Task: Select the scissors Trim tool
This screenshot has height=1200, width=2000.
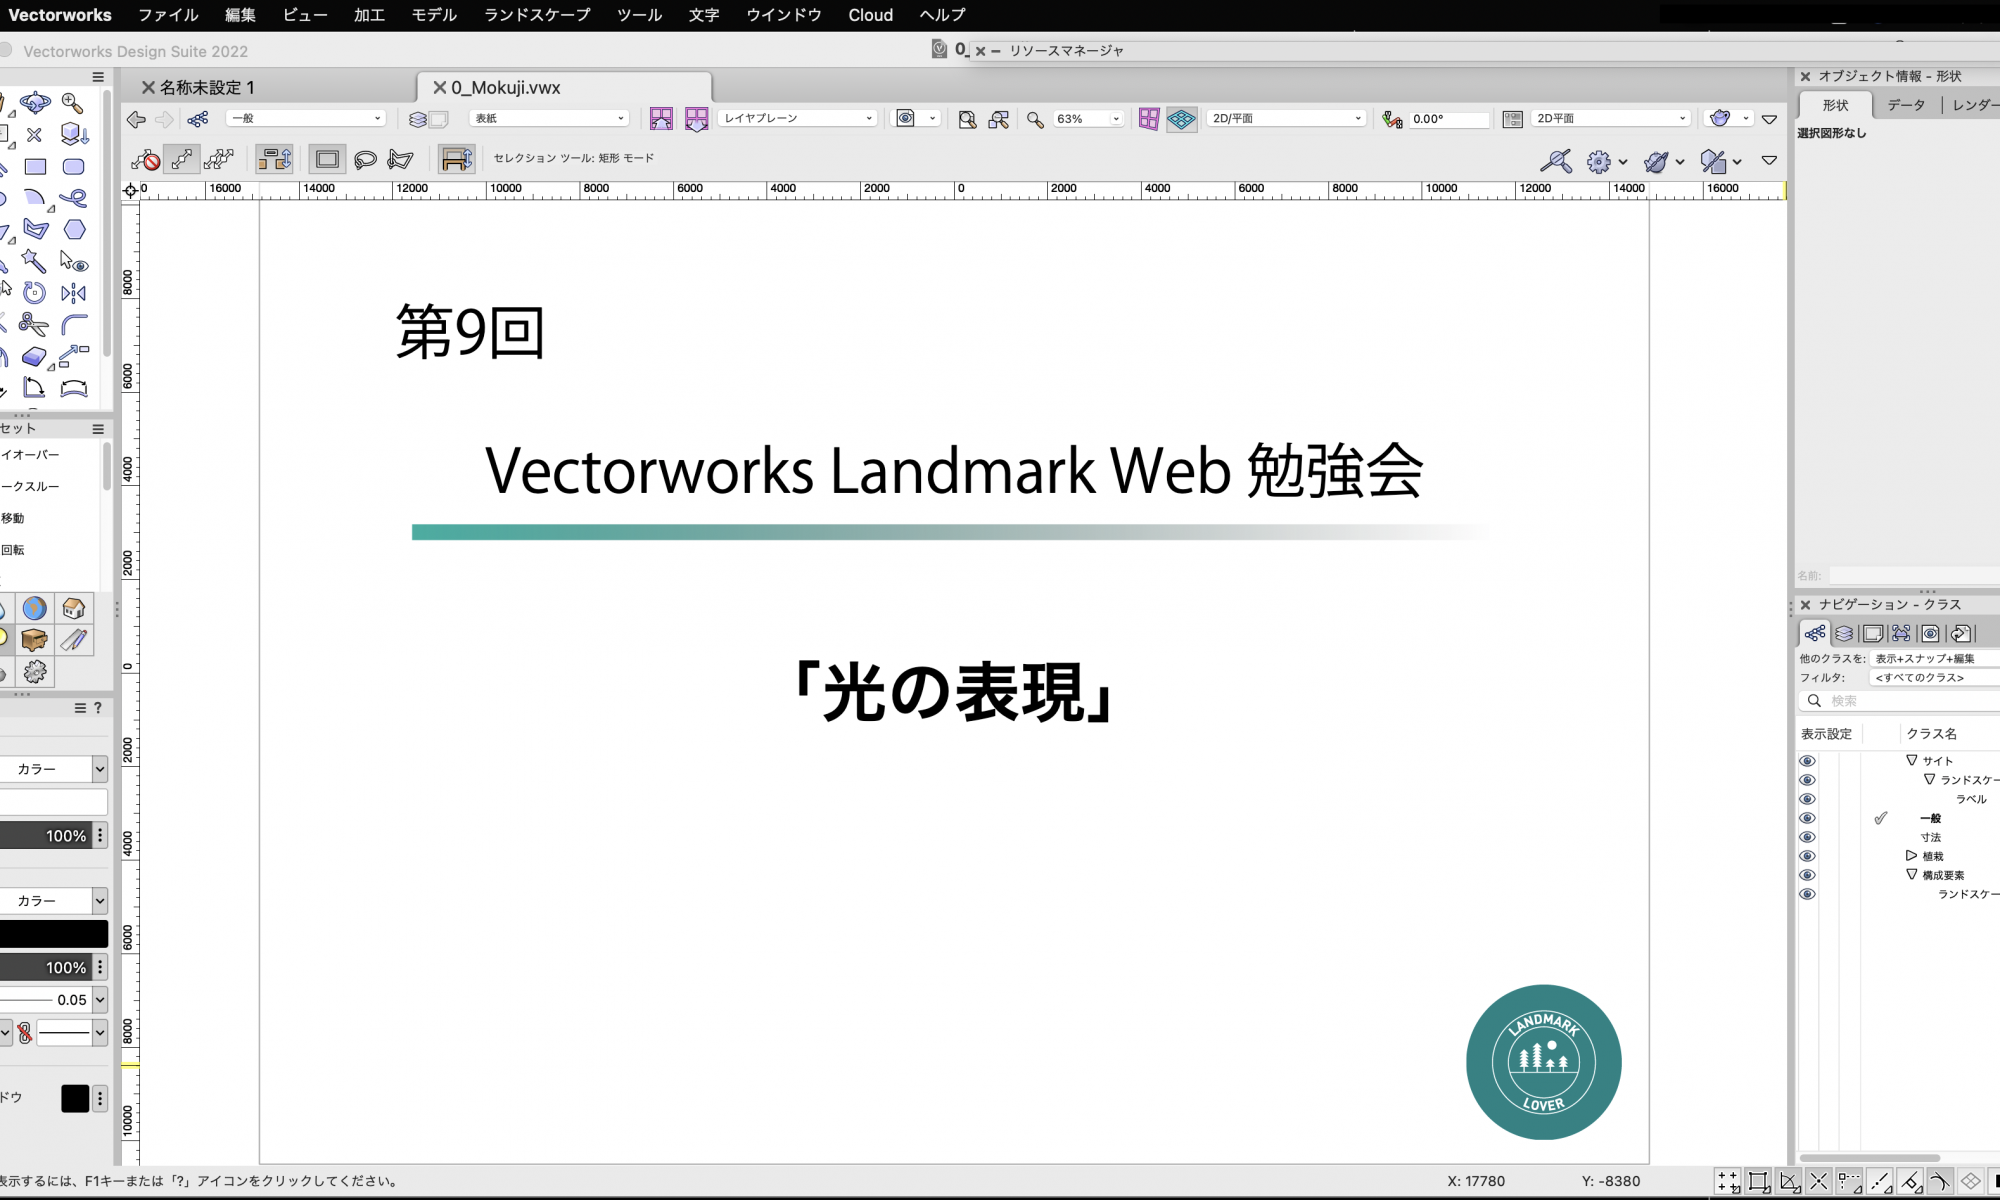Action: [34, 325]
